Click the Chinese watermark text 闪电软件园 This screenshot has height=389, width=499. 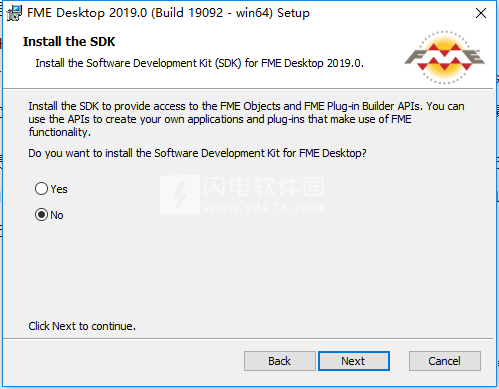click(x=264, y=186)
